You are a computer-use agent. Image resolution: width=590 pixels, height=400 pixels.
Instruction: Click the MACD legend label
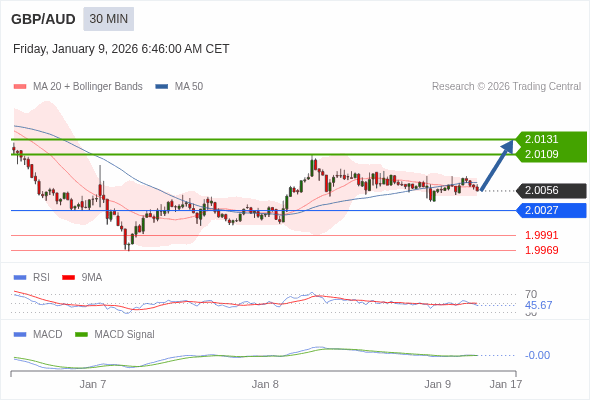pos(48,335)
